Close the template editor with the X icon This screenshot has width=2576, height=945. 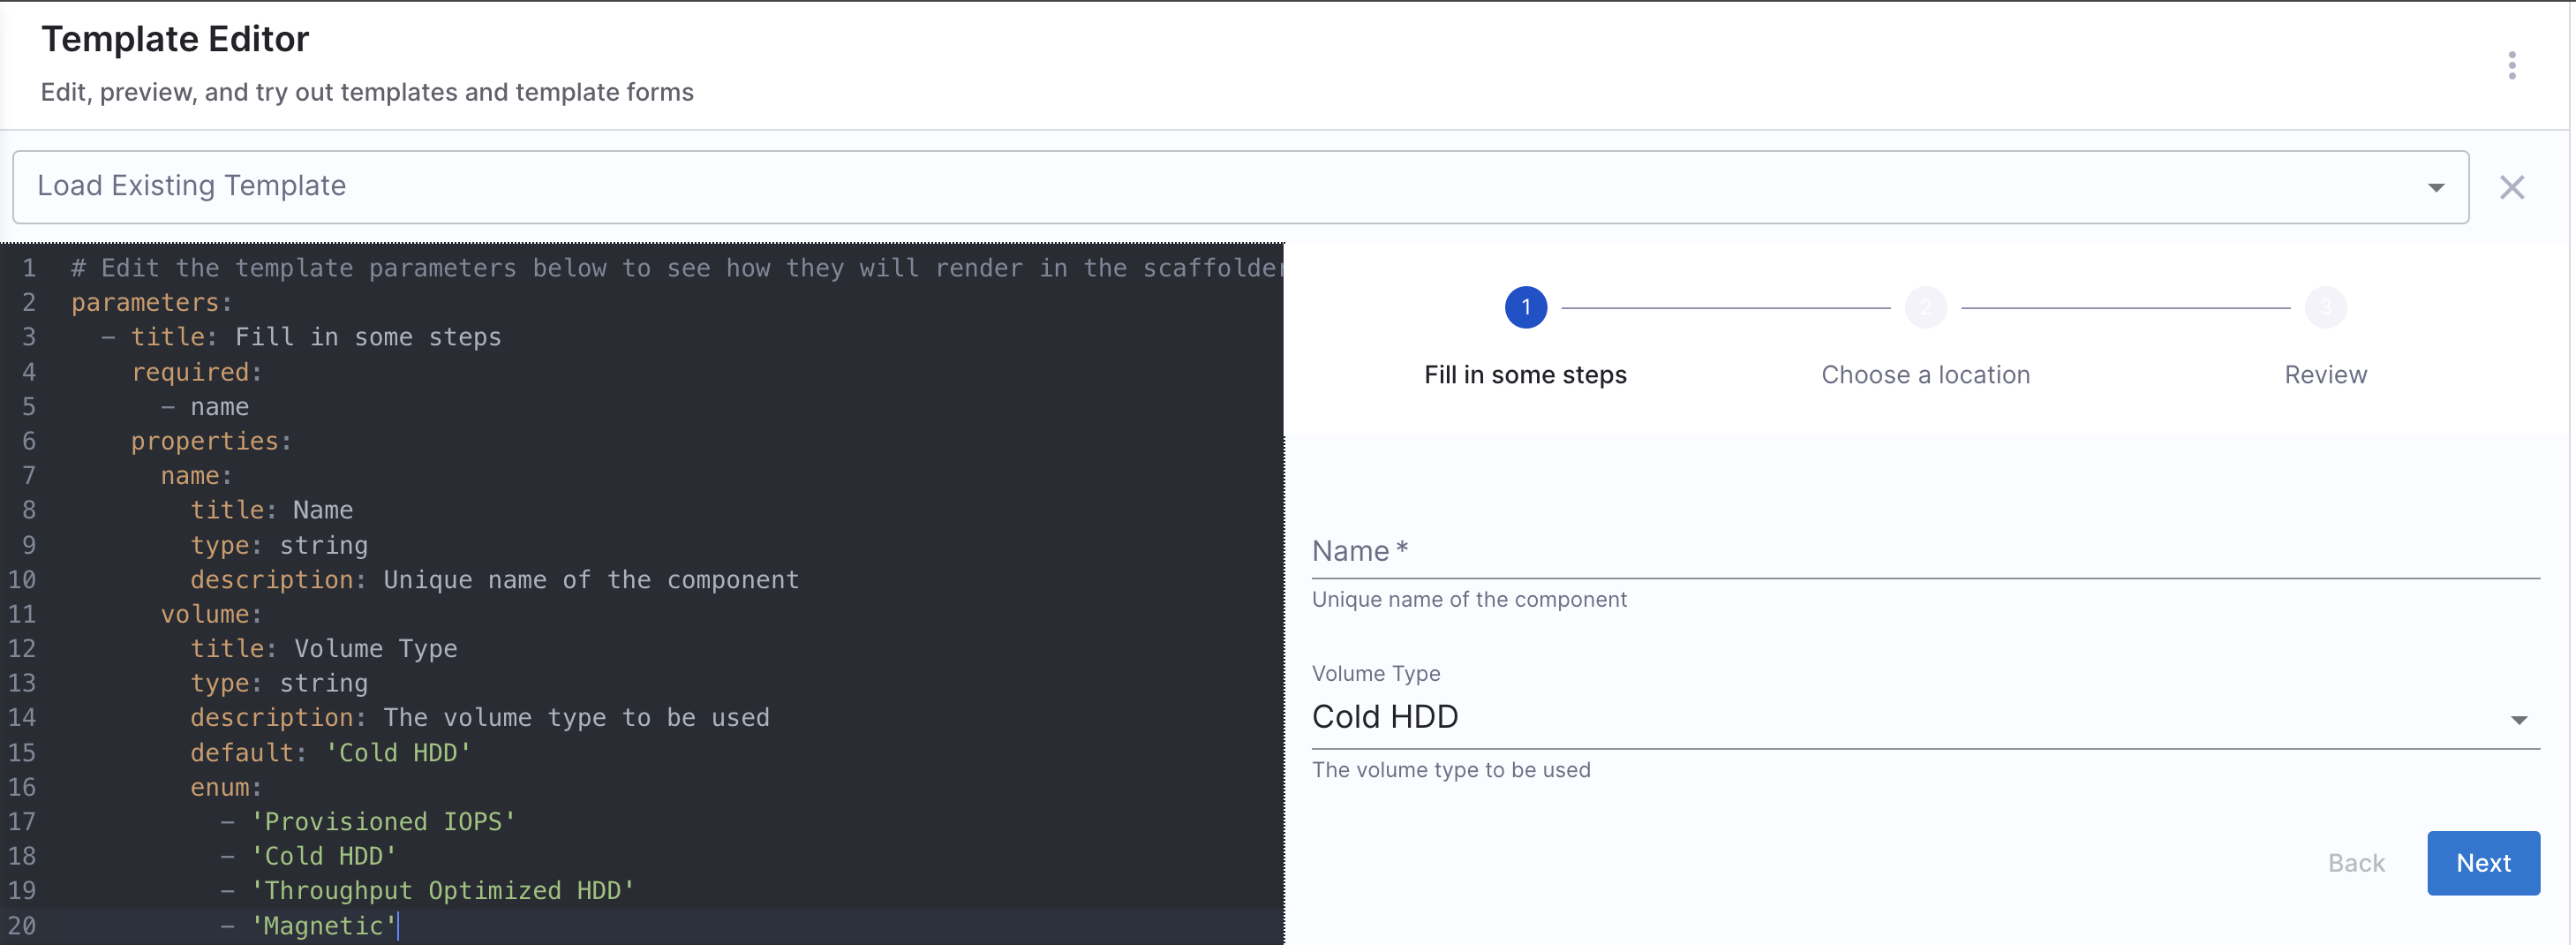pos(2511,188)
